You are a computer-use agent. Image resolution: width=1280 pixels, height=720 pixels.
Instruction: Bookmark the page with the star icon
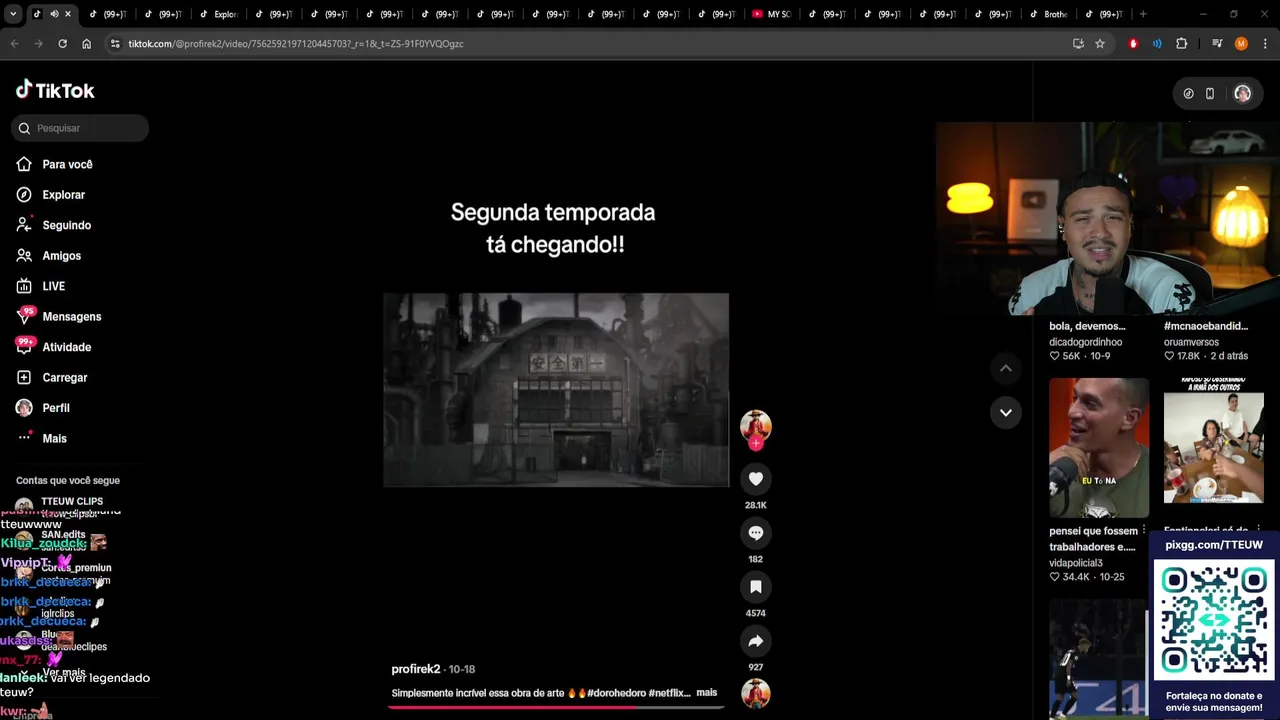click(1100, 44)
